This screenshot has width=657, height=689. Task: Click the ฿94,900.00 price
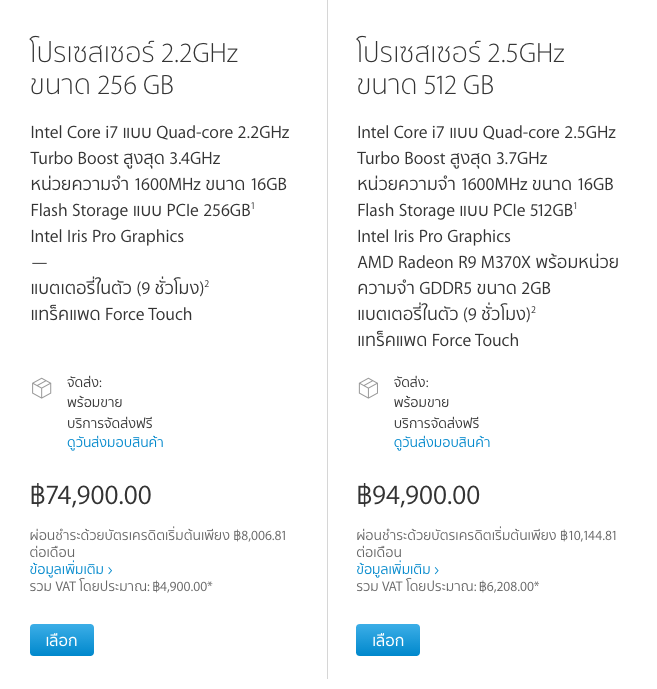click(x=418, y=495)
